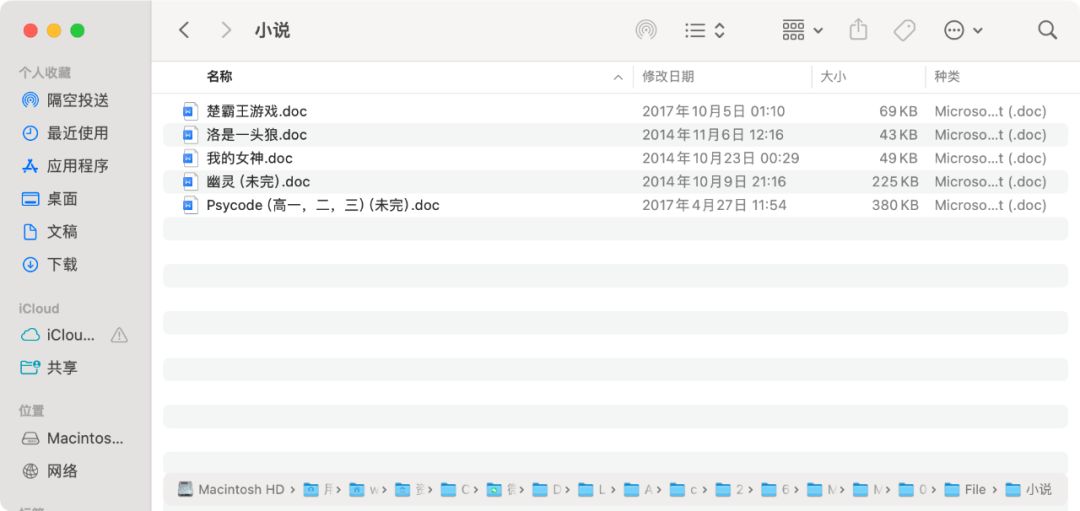Screen dimensions: 1080x511
Task: Select the 我的女神.doc file icon
Action: [x=190, y=158]
